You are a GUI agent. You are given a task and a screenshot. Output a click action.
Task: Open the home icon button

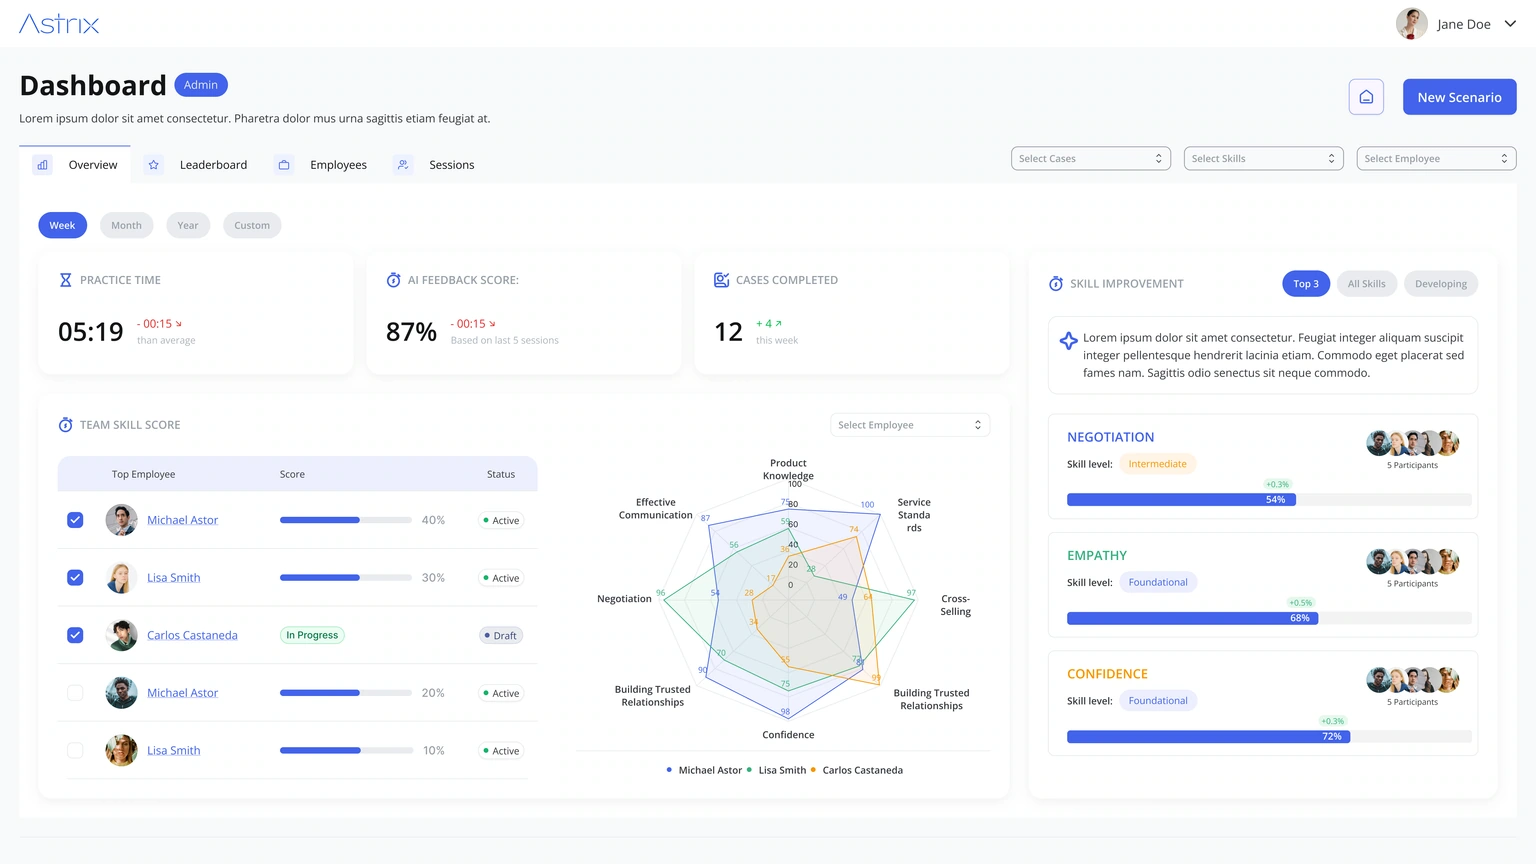point(1366,97)
